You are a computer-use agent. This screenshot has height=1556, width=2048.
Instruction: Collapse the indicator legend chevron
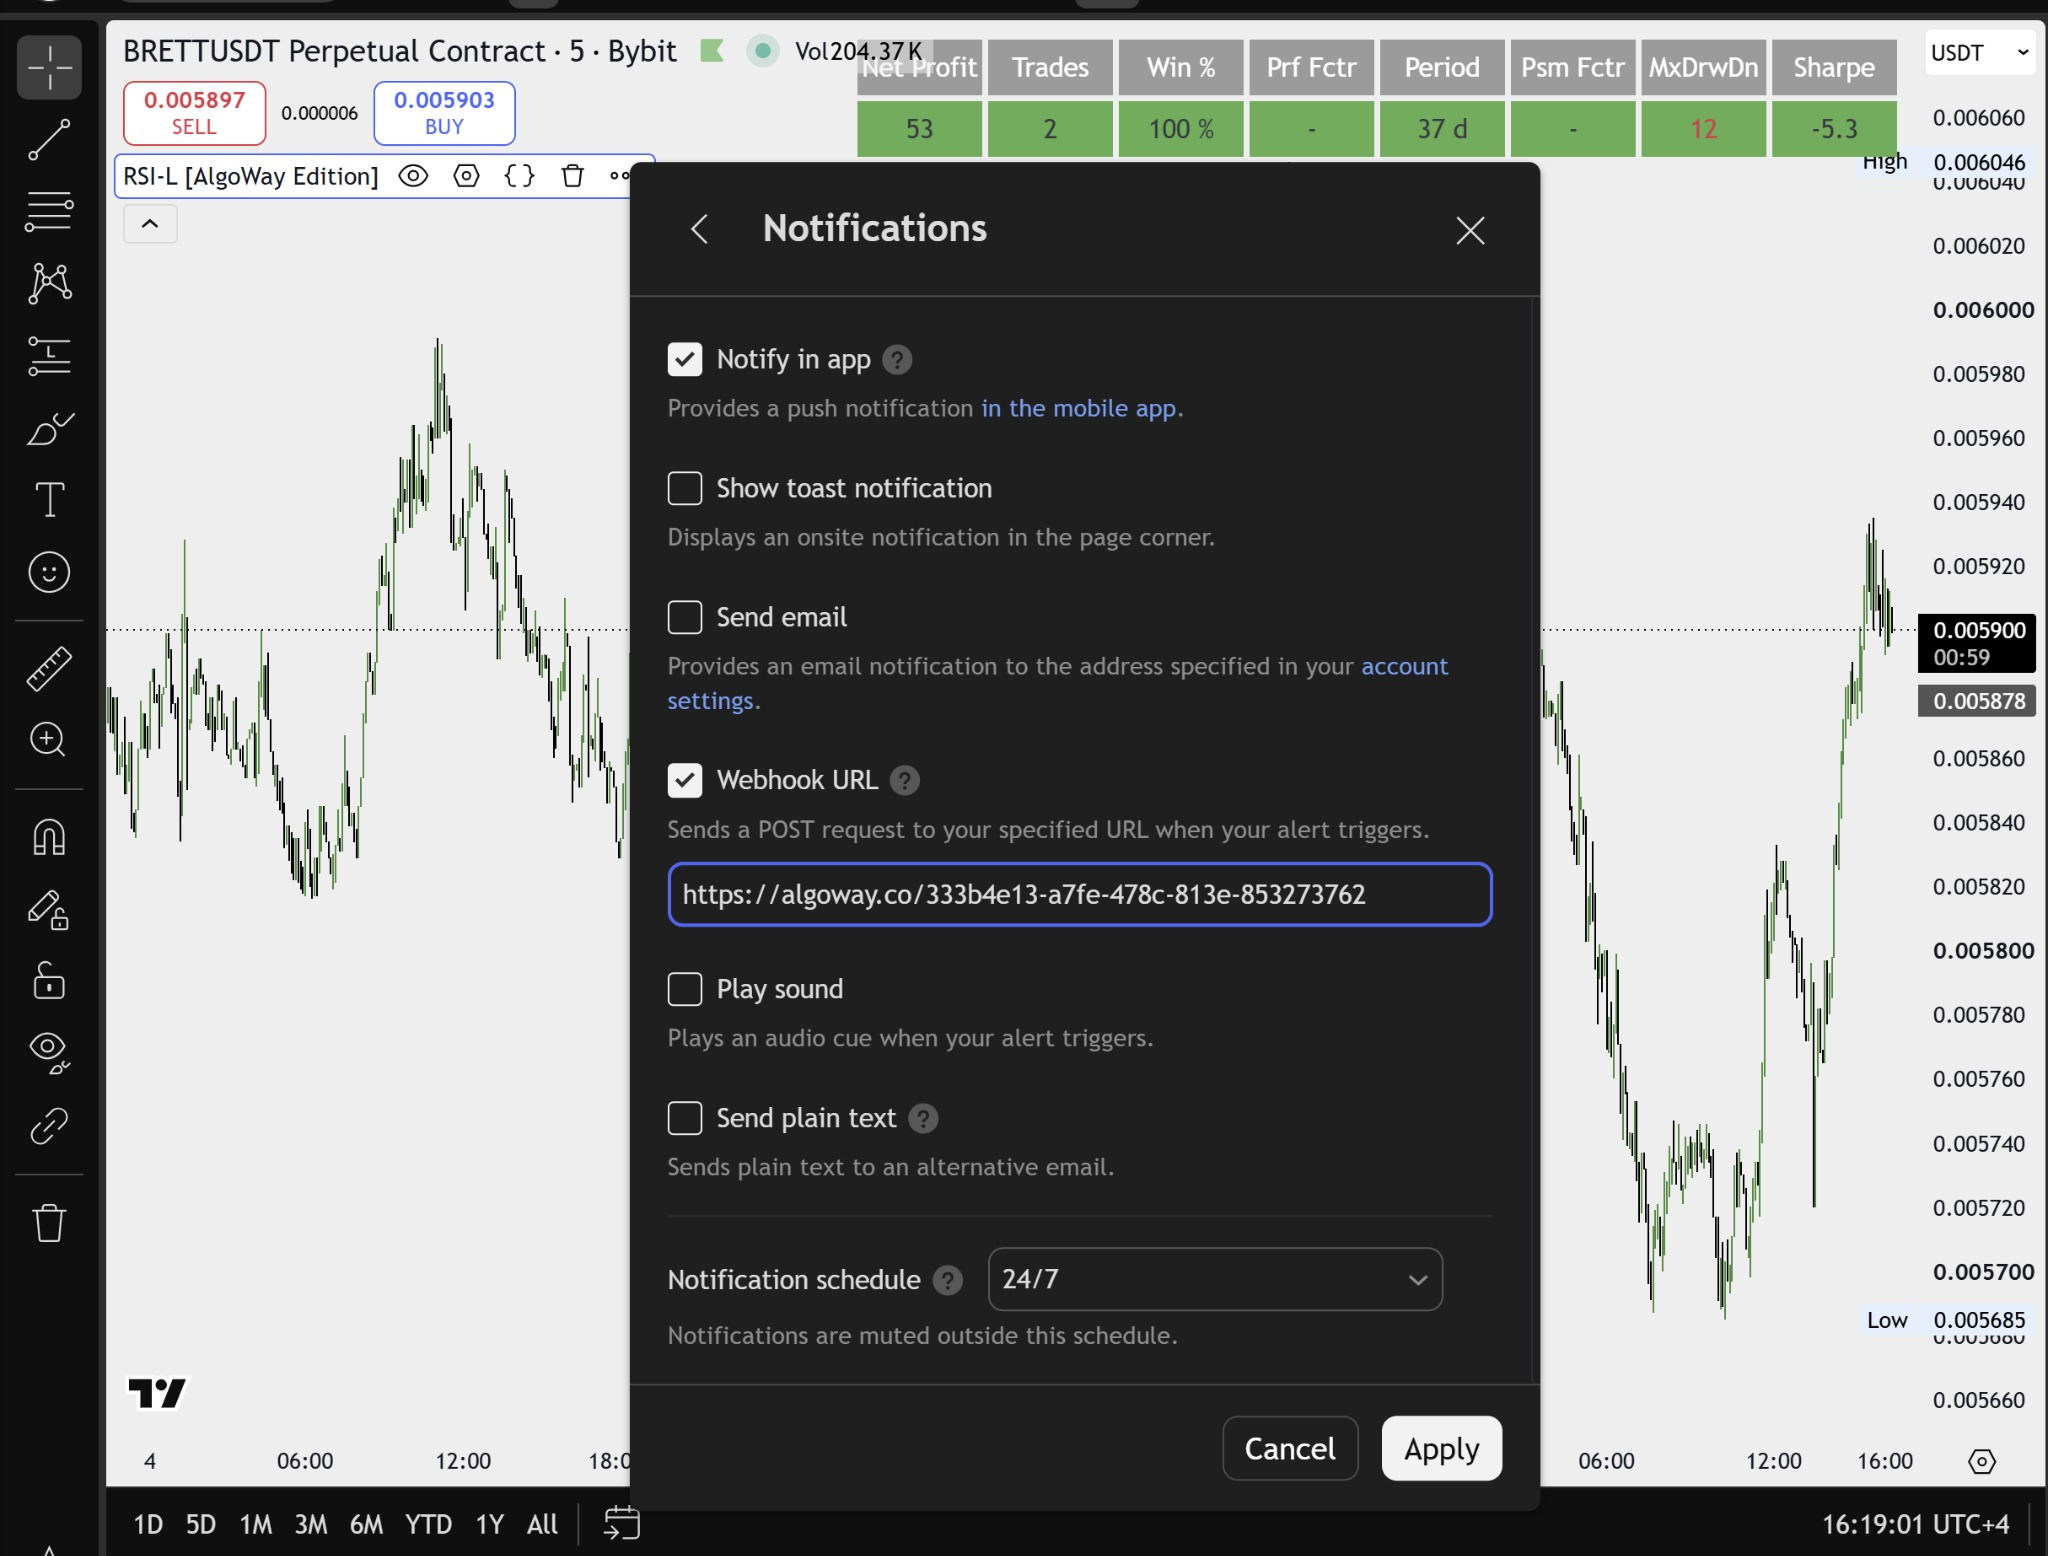150,223
